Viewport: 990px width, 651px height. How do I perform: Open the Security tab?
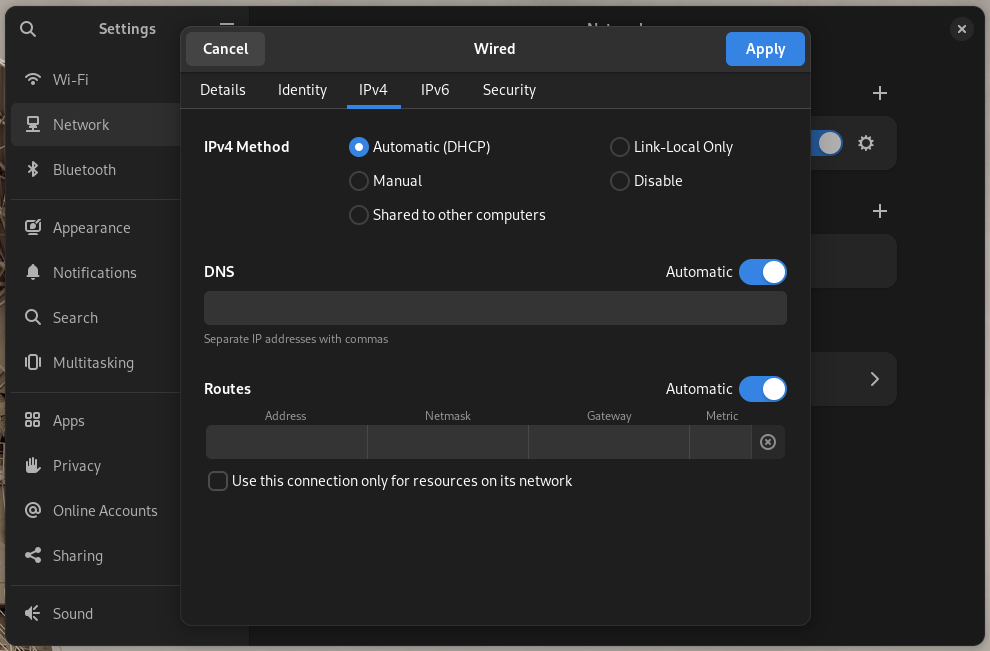(508, 90)
